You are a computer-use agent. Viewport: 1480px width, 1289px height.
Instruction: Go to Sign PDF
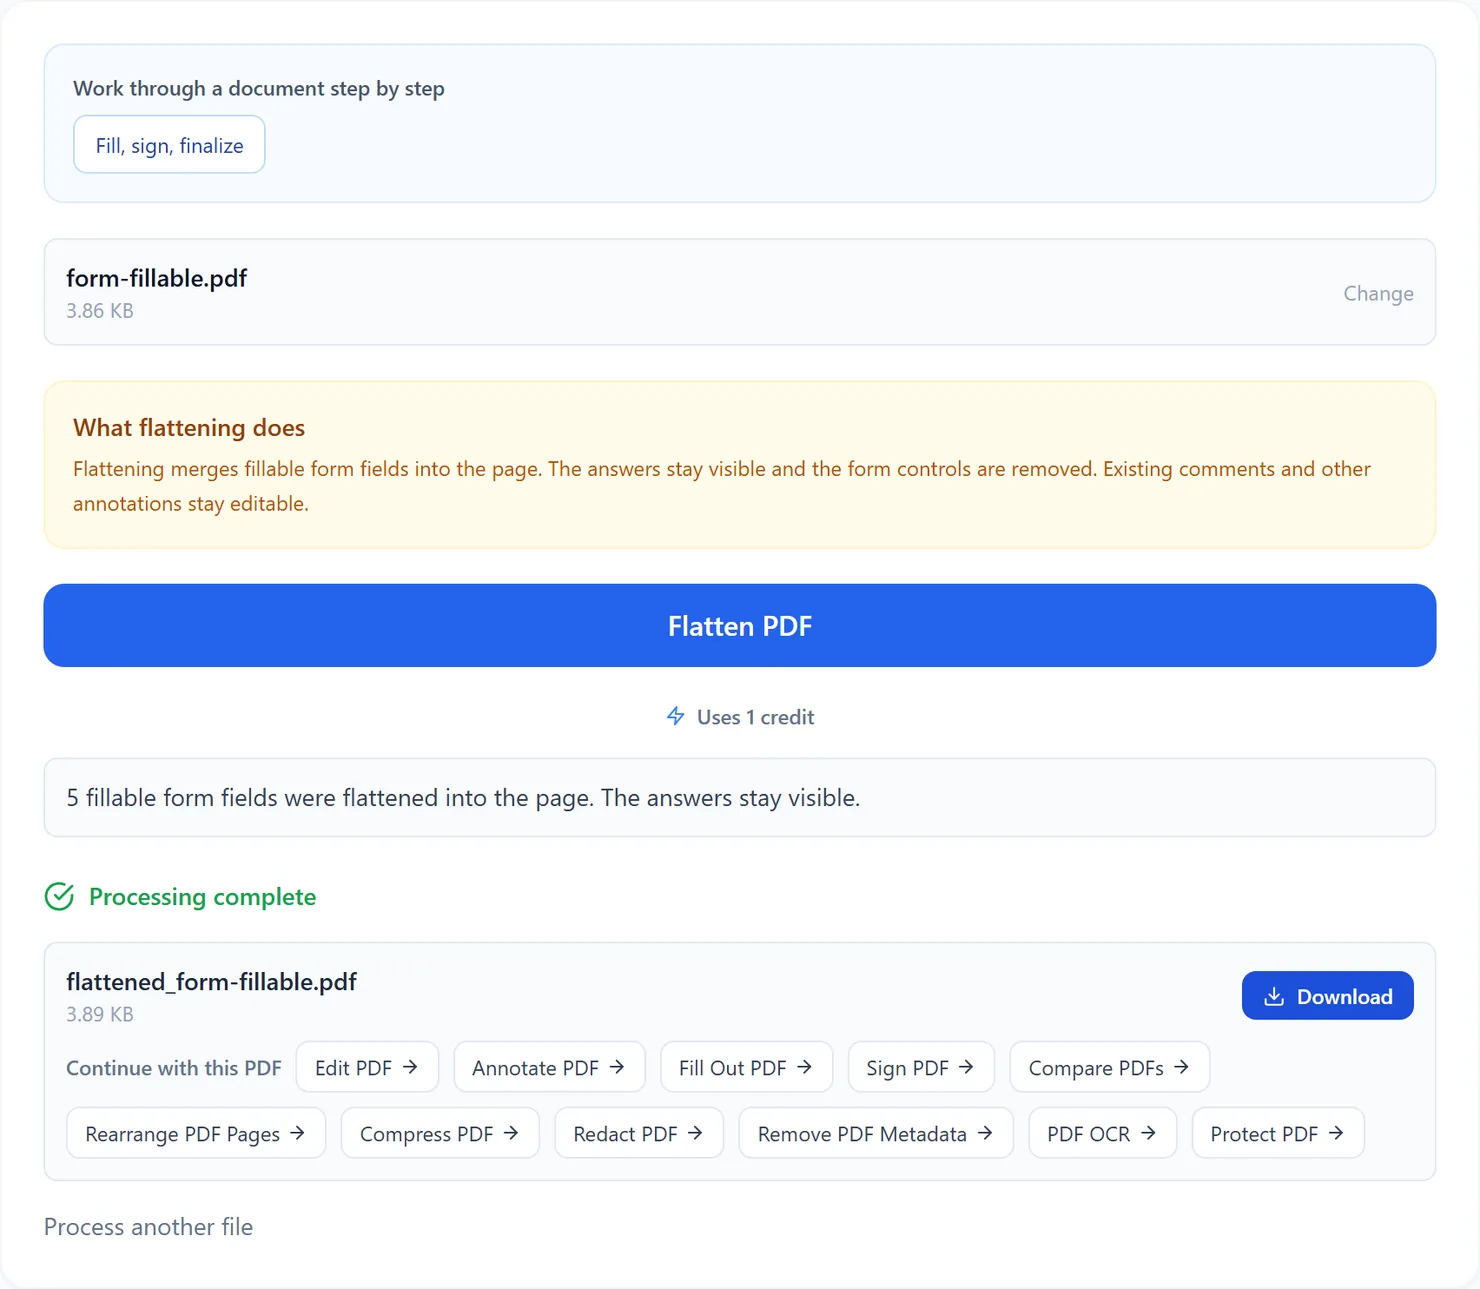[x=921, y=1067]
